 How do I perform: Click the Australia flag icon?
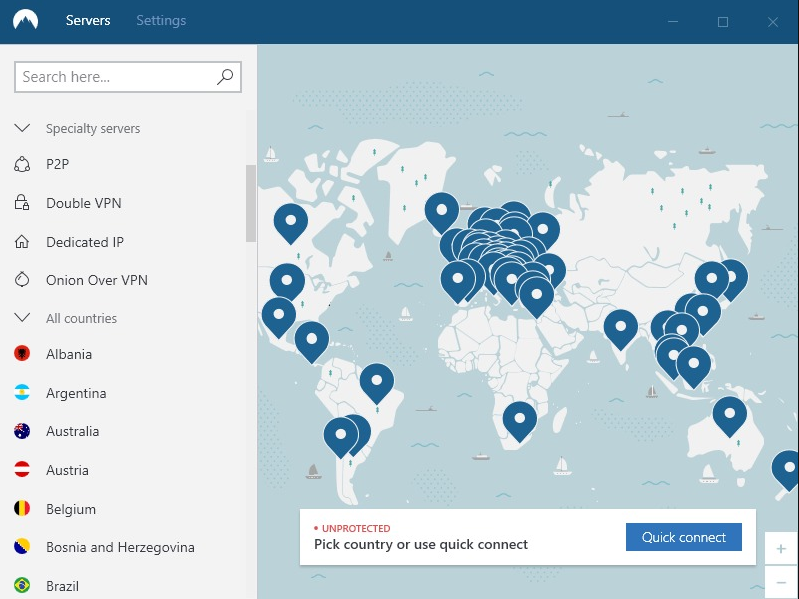[22, 431]
